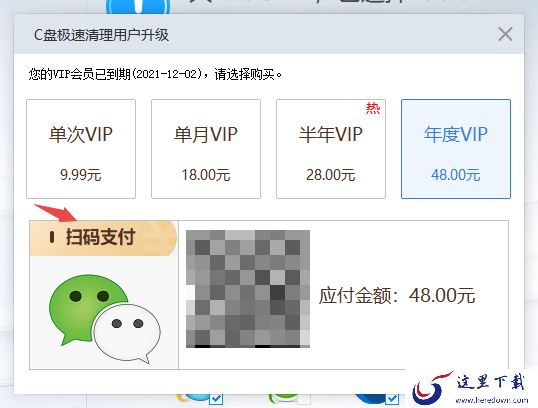Close the C盘极速清理用户升级 dialog
This screenshot has width=538, height=408.
505,34
